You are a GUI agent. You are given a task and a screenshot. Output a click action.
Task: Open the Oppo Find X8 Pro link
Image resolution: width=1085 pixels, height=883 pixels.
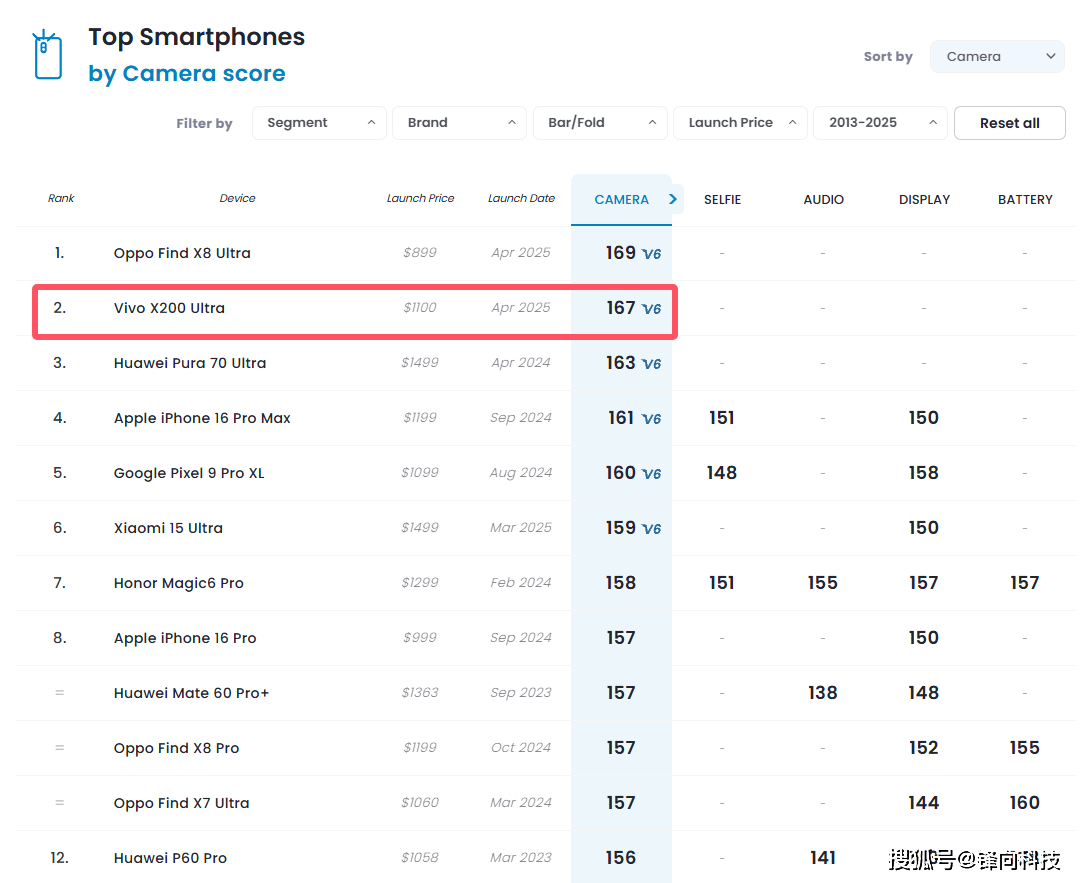pyautogui.click(x=176, y=748)
